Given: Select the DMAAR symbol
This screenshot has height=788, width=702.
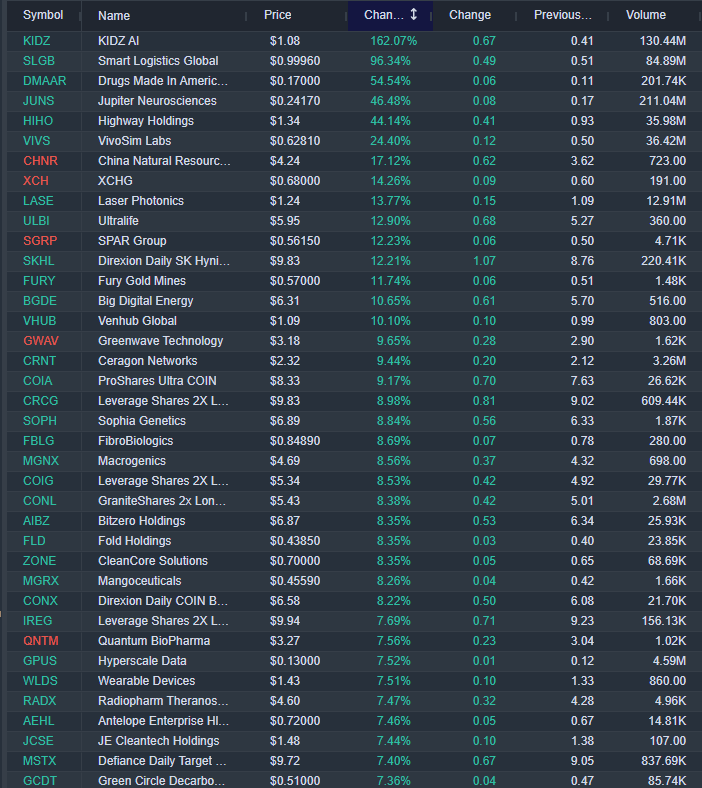Looking at the screenshot, I should (45, 81).
